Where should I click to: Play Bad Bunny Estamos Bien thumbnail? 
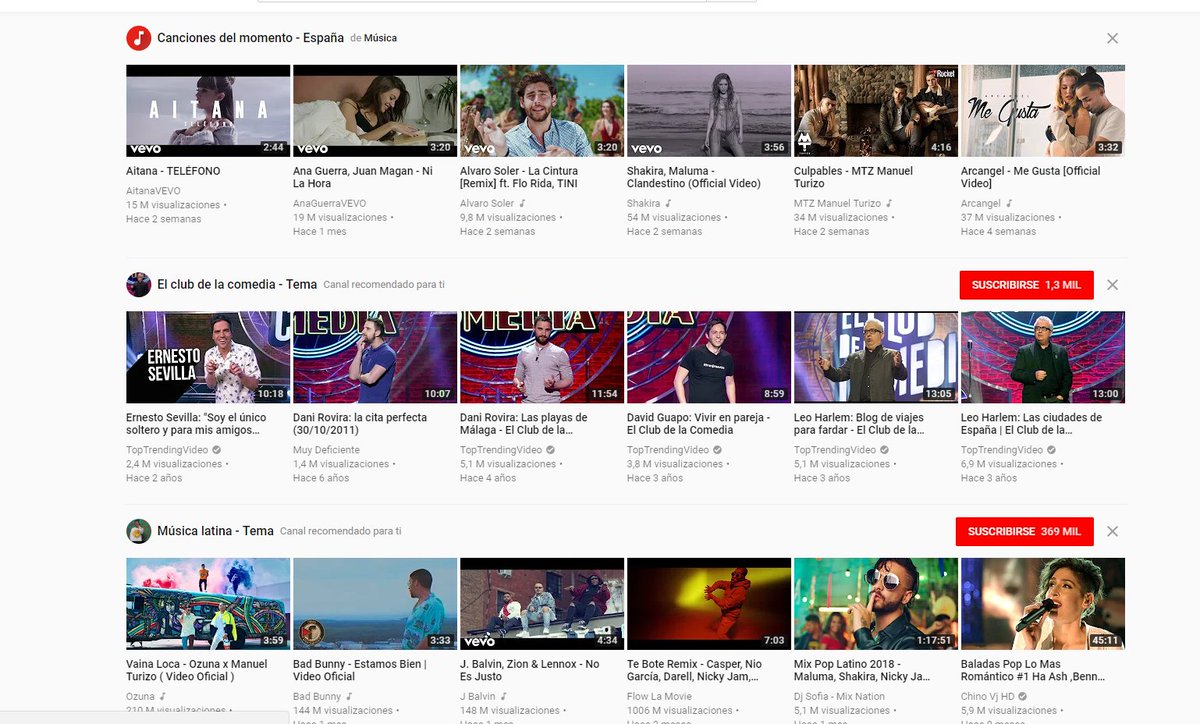[x=375, y=604]
